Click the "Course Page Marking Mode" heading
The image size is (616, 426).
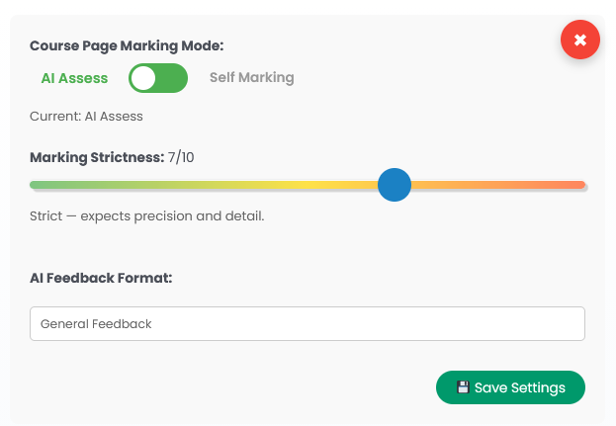pos(126,46)
